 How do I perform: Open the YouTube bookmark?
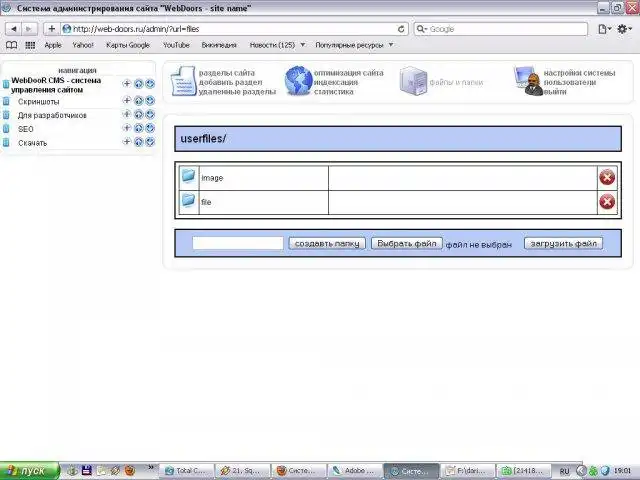(x=176, y=45)
